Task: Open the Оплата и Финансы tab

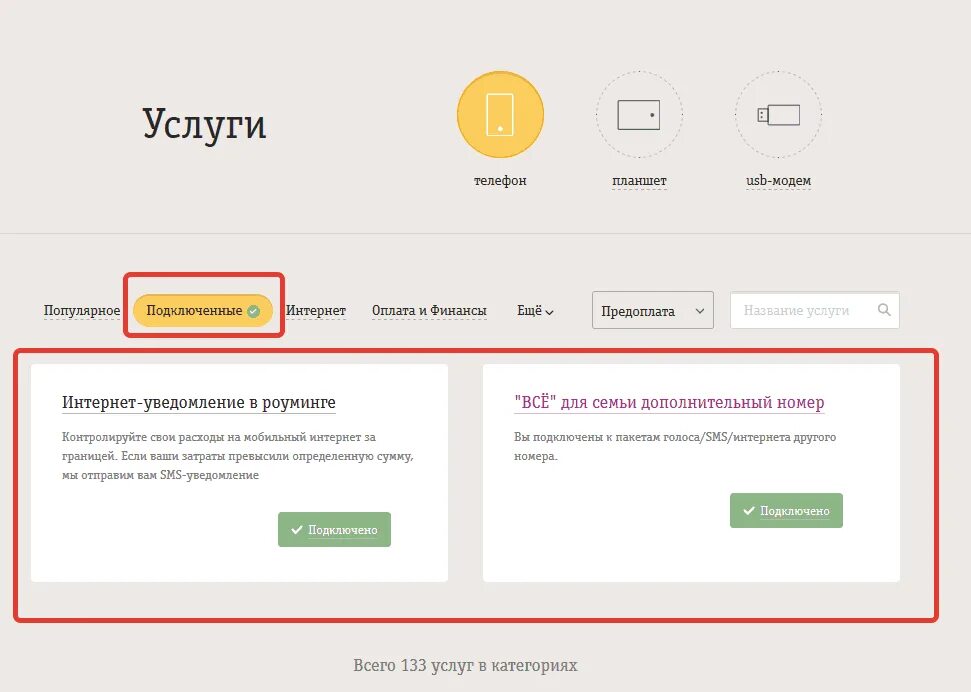Action: (x=429, y=310)
